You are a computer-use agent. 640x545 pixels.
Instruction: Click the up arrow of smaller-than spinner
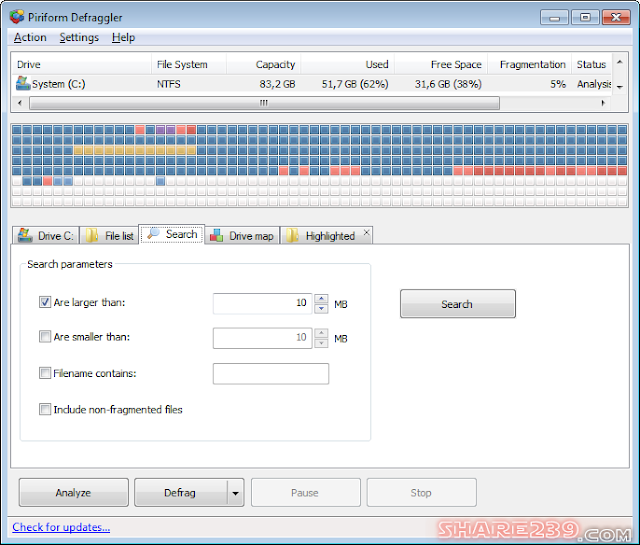click(x=321, y=333)
